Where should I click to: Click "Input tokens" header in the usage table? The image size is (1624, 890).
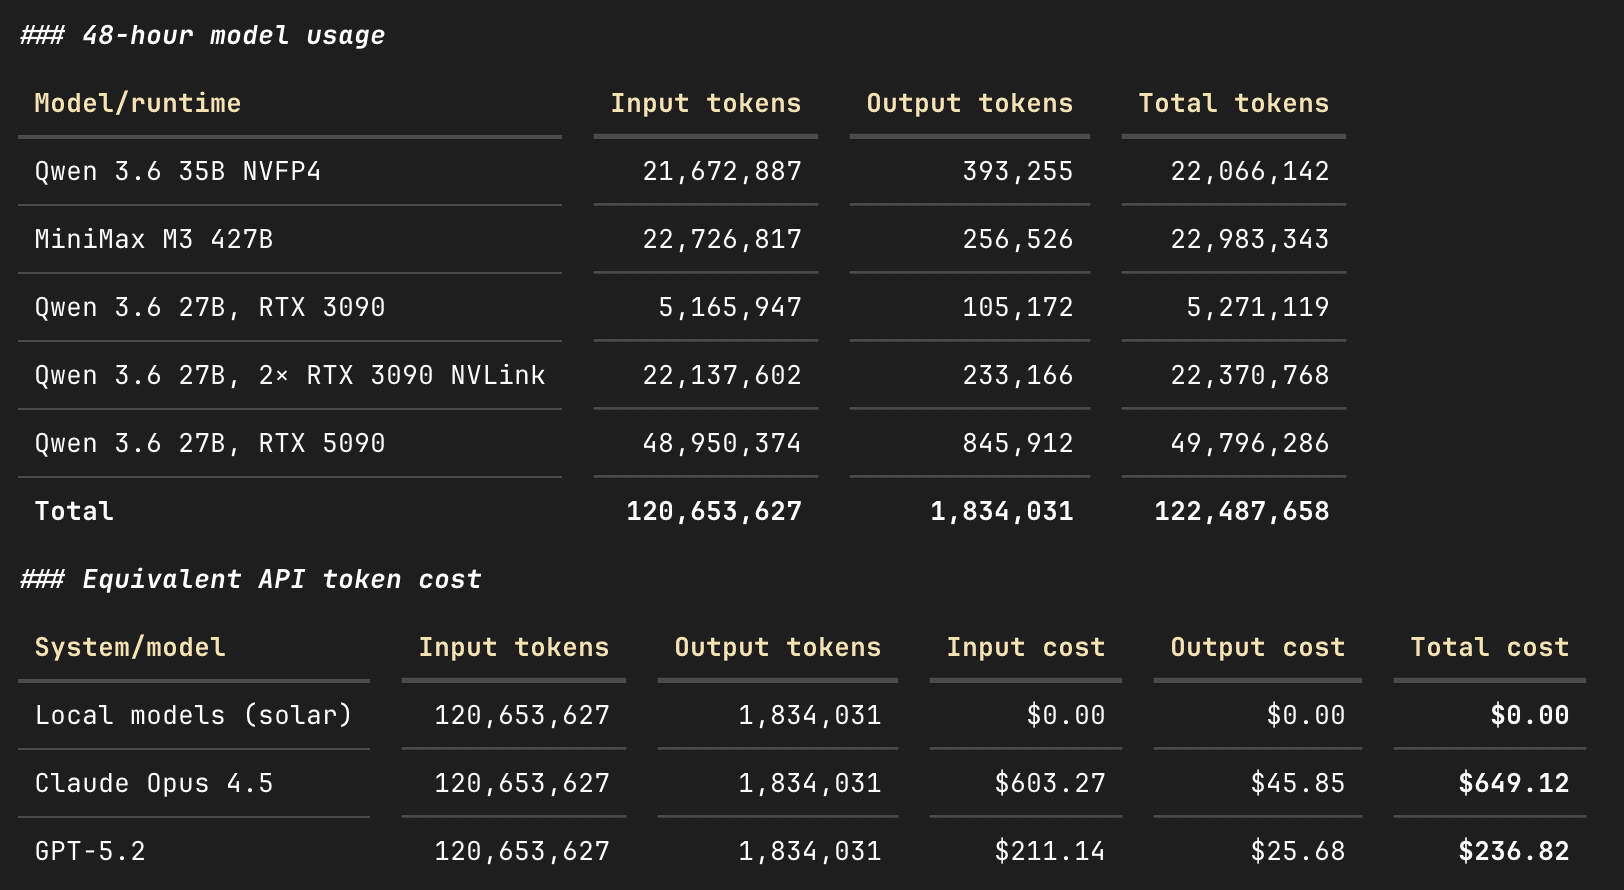[x=706, y=103]
